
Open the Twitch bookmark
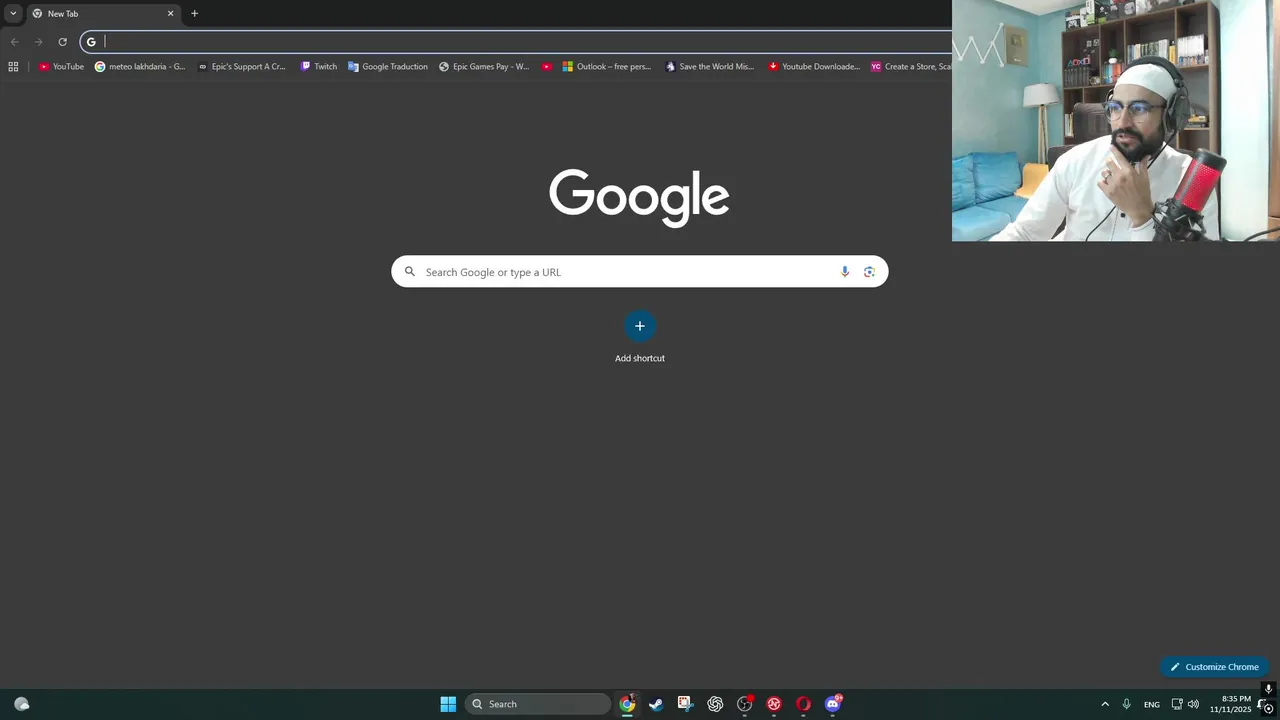(x=319, y=67)
